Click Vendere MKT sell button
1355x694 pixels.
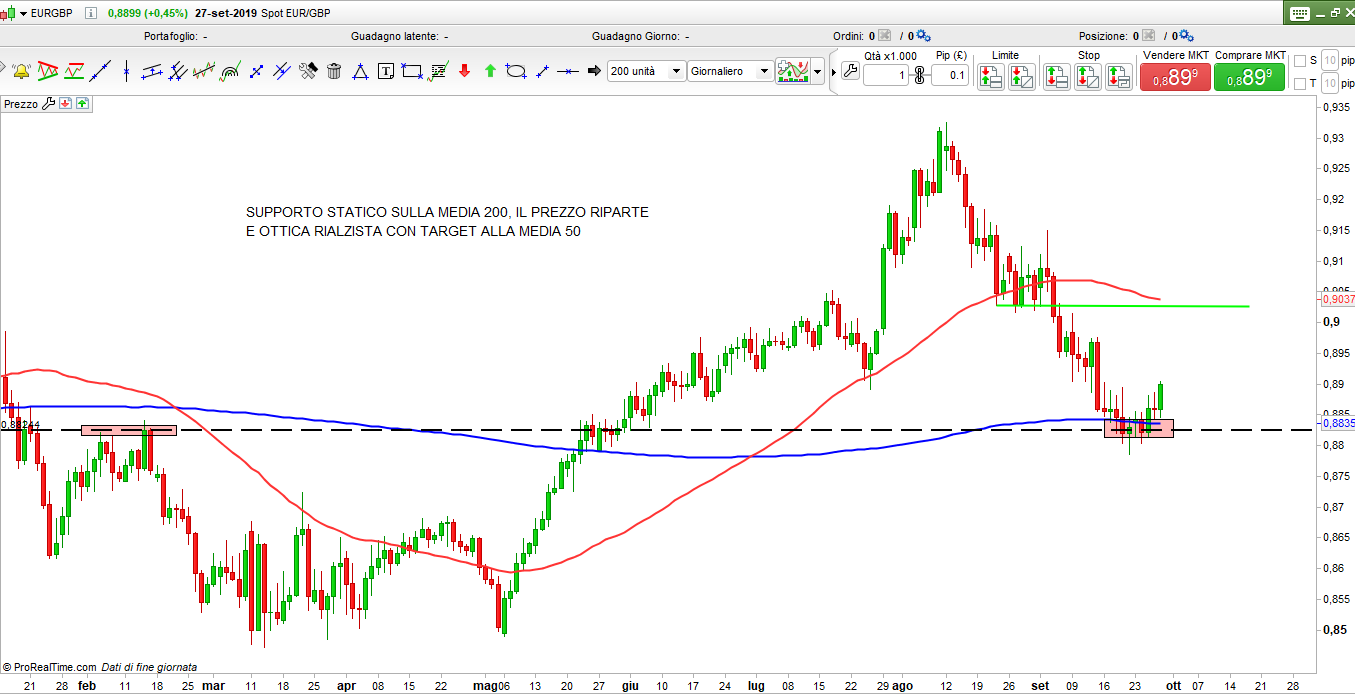(x=1175, y=77)
